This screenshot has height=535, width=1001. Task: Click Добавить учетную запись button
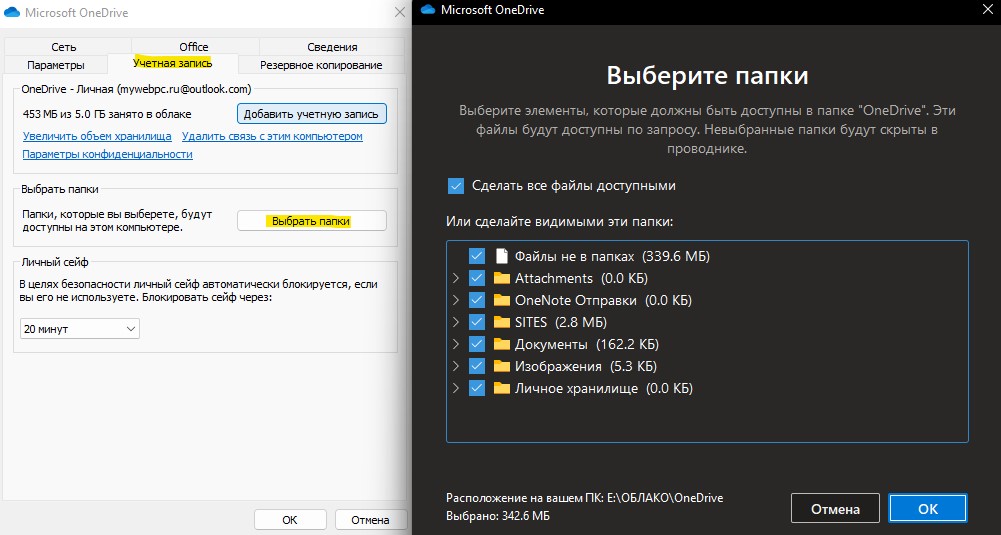pos(312,114)
